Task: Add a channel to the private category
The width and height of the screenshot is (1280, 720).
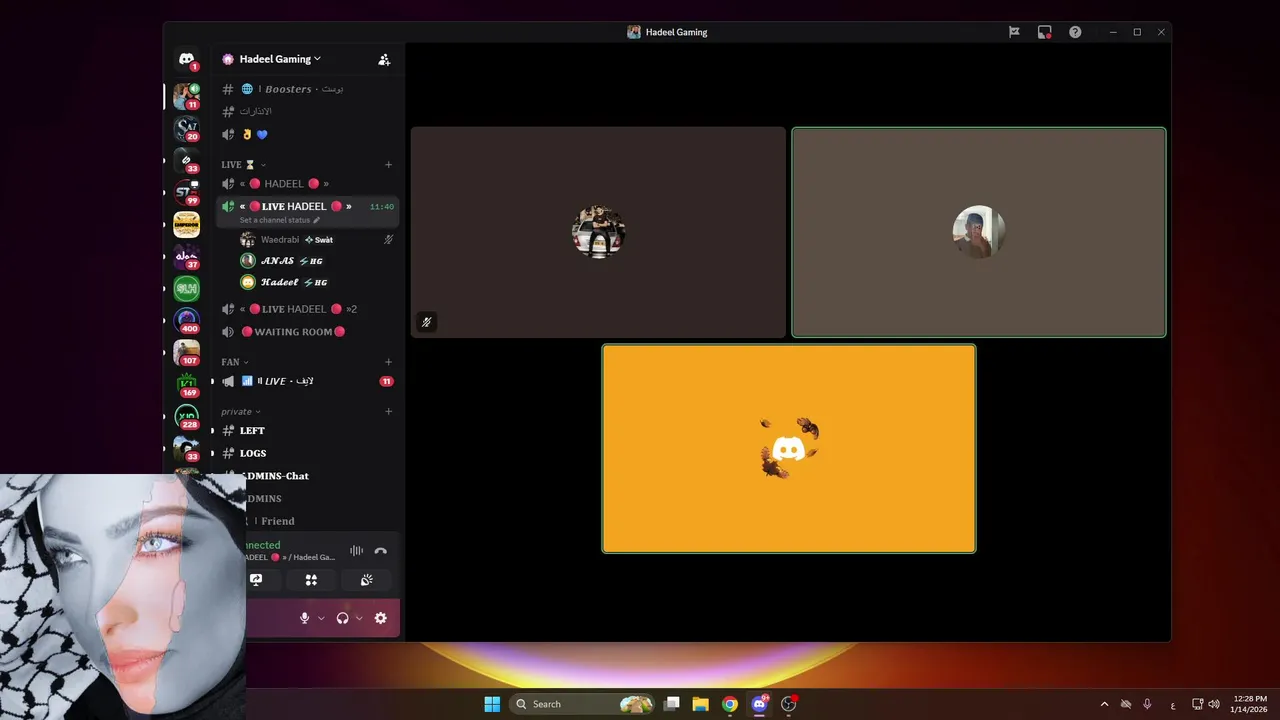Action: (x=388, y=411)
